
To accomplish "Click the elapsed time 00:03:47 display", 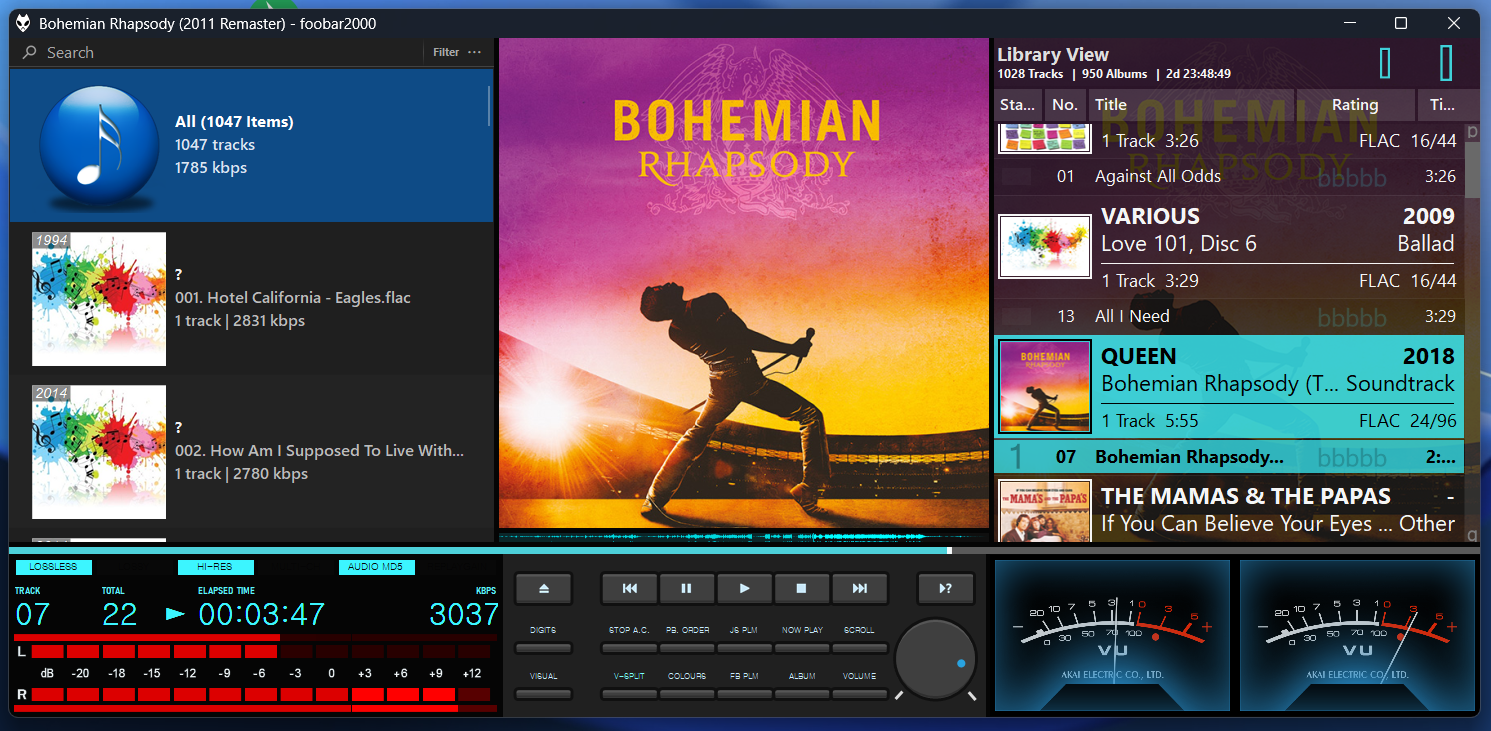I will coord(262,614).
